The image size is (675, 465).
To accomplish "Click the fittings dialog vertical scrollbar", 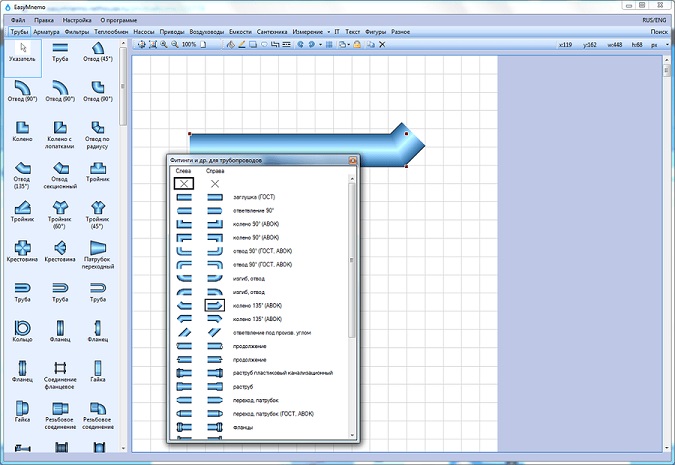I will 351,260.
